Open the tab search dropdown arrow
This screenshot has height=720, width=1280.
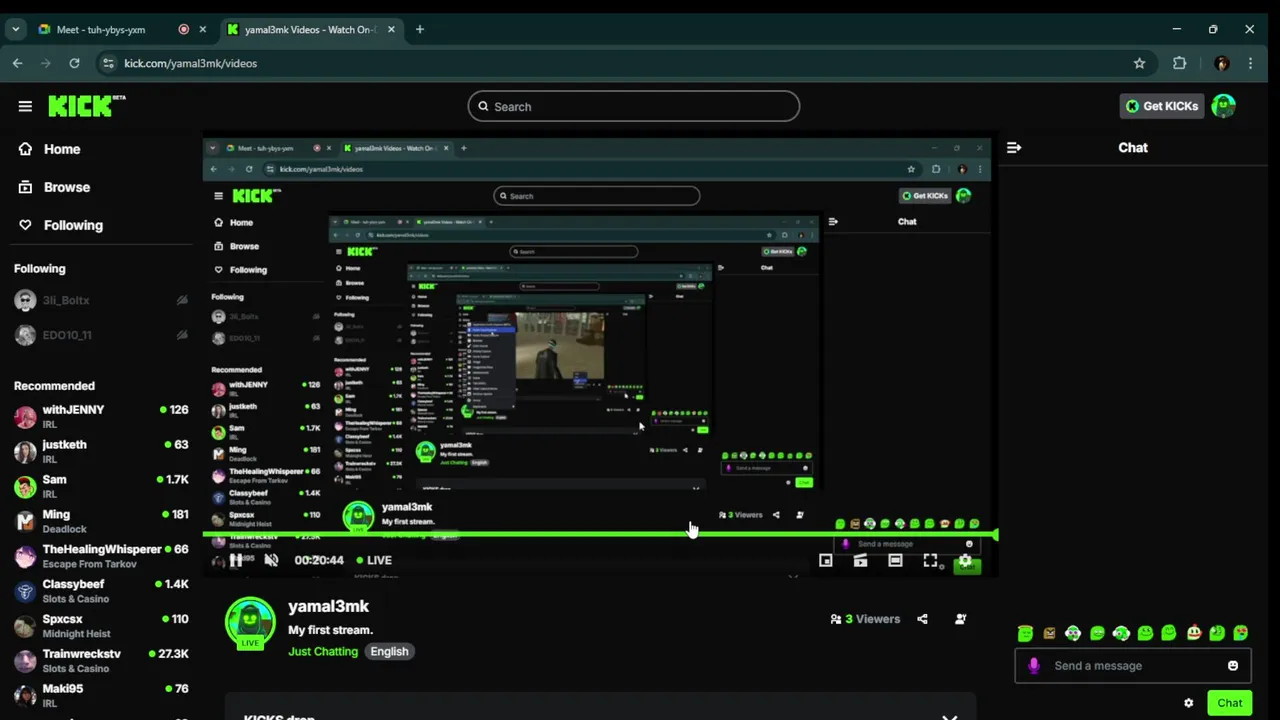(15, 29)
